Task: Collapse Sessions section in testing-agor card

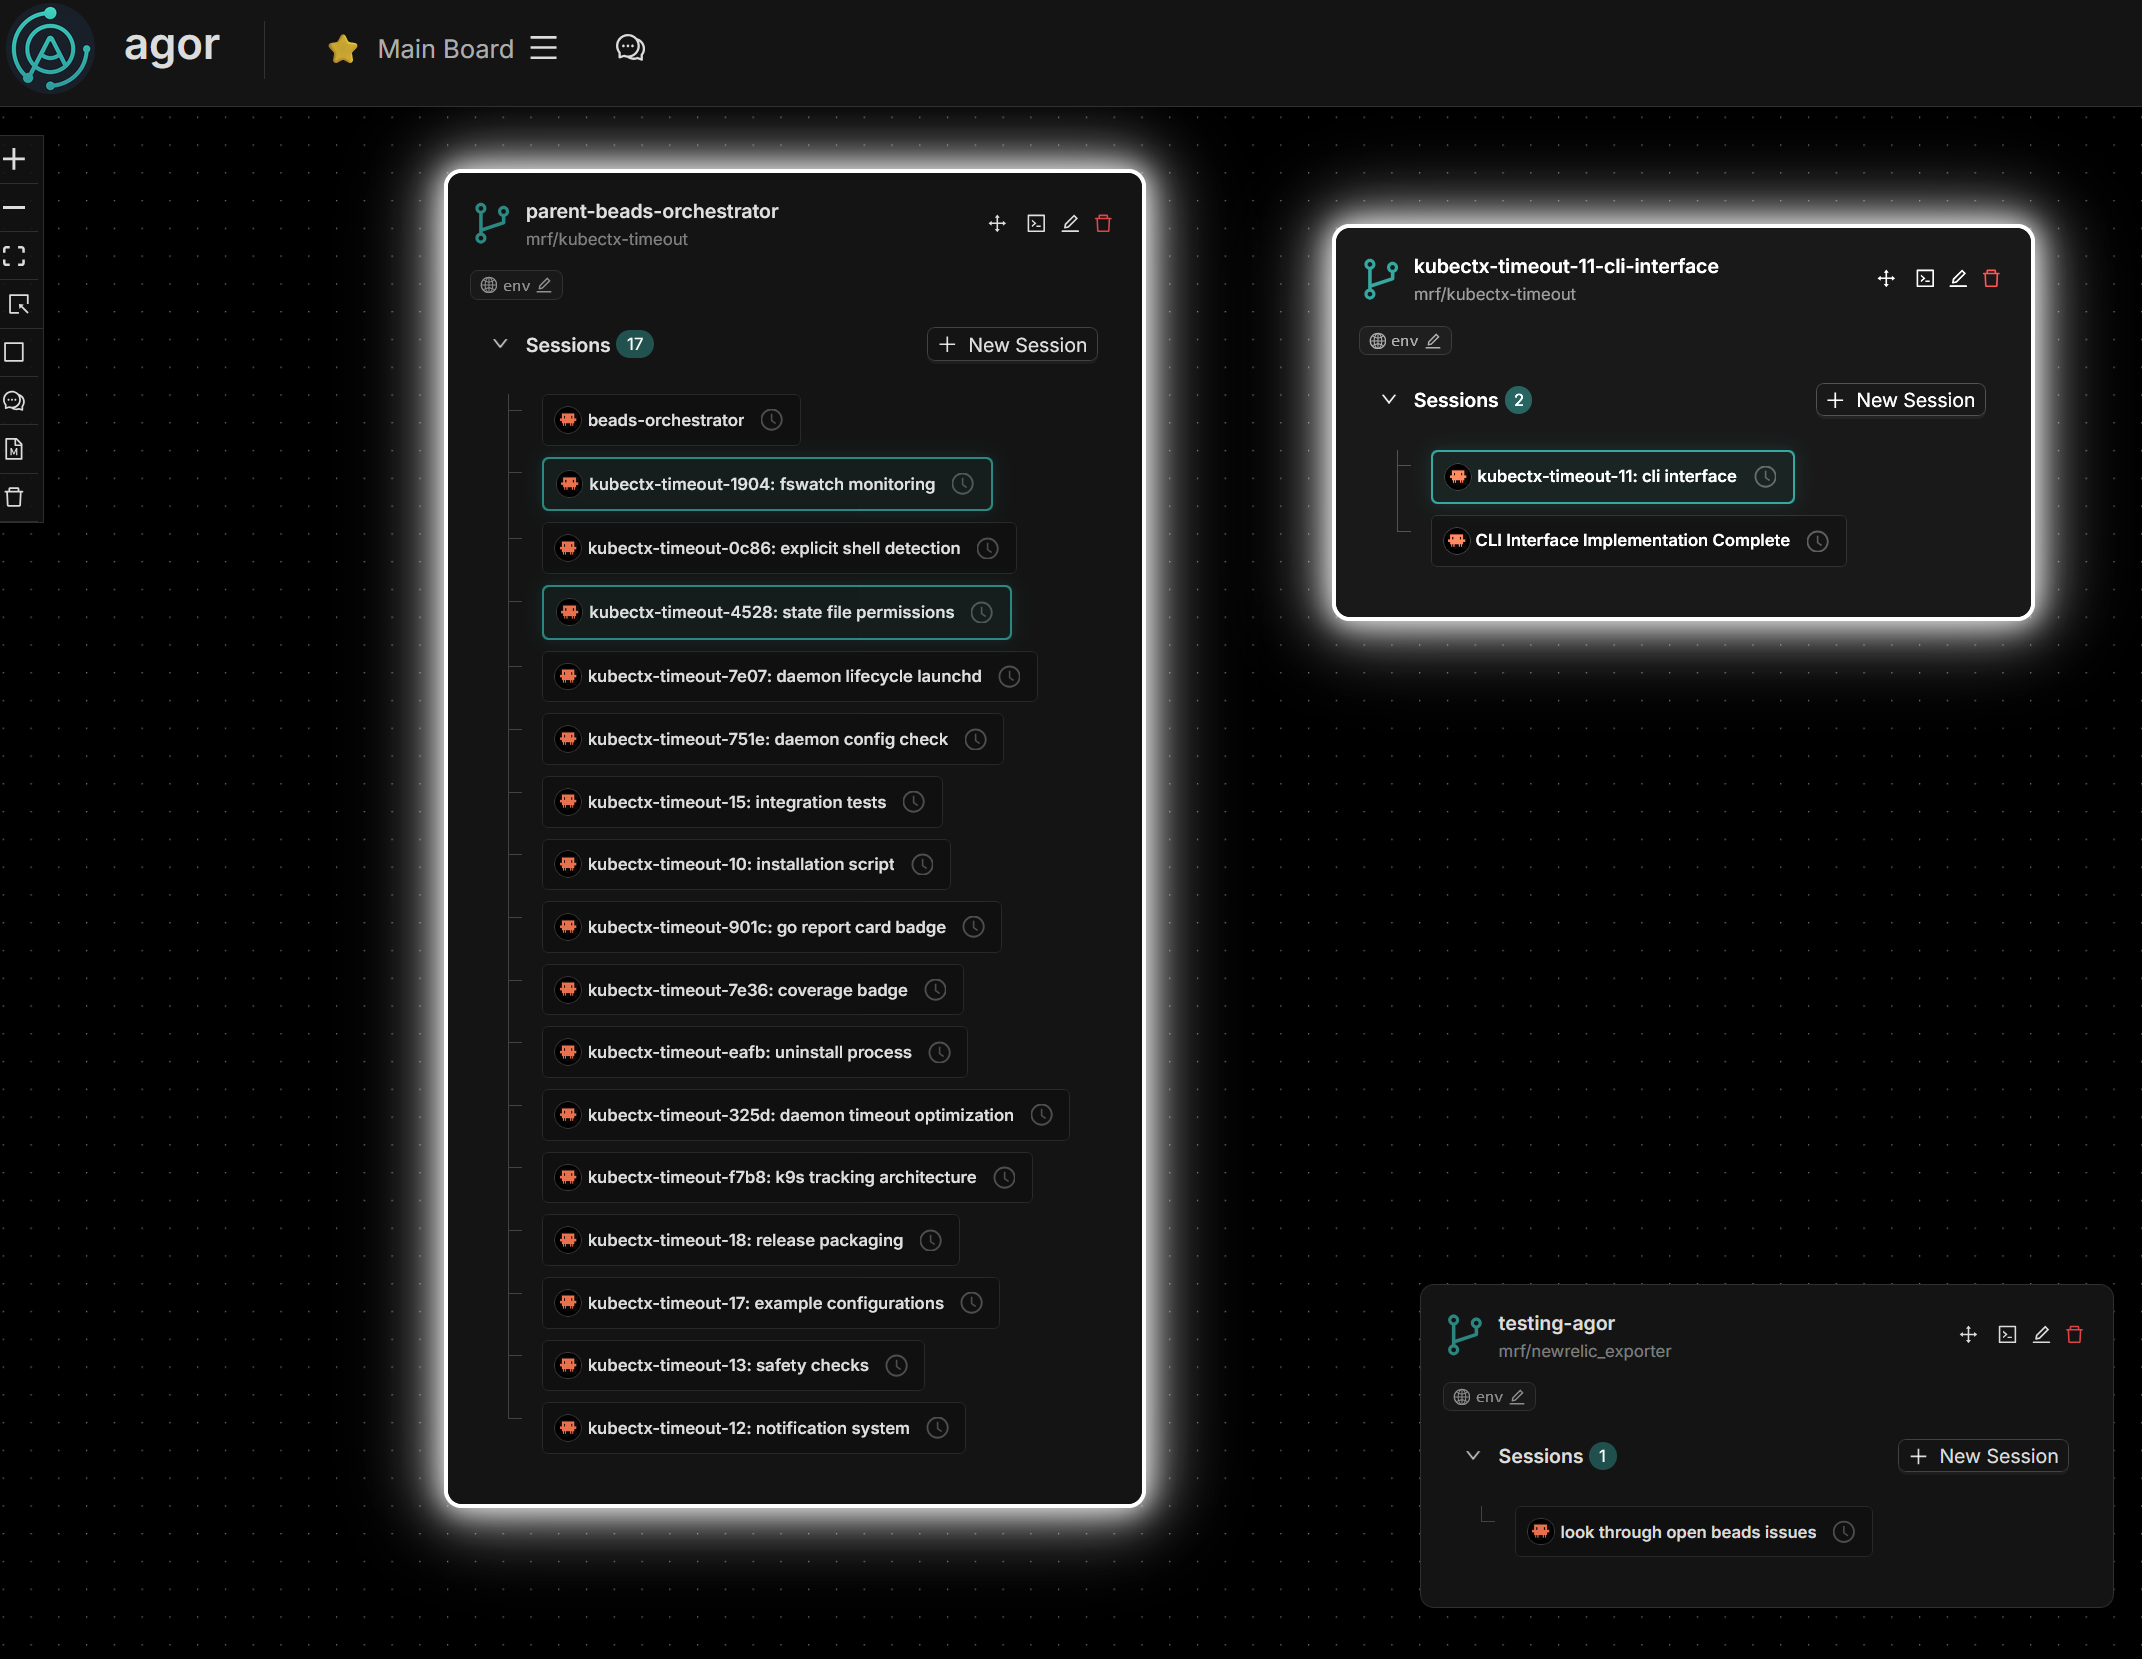Action: (1473, 1456)
